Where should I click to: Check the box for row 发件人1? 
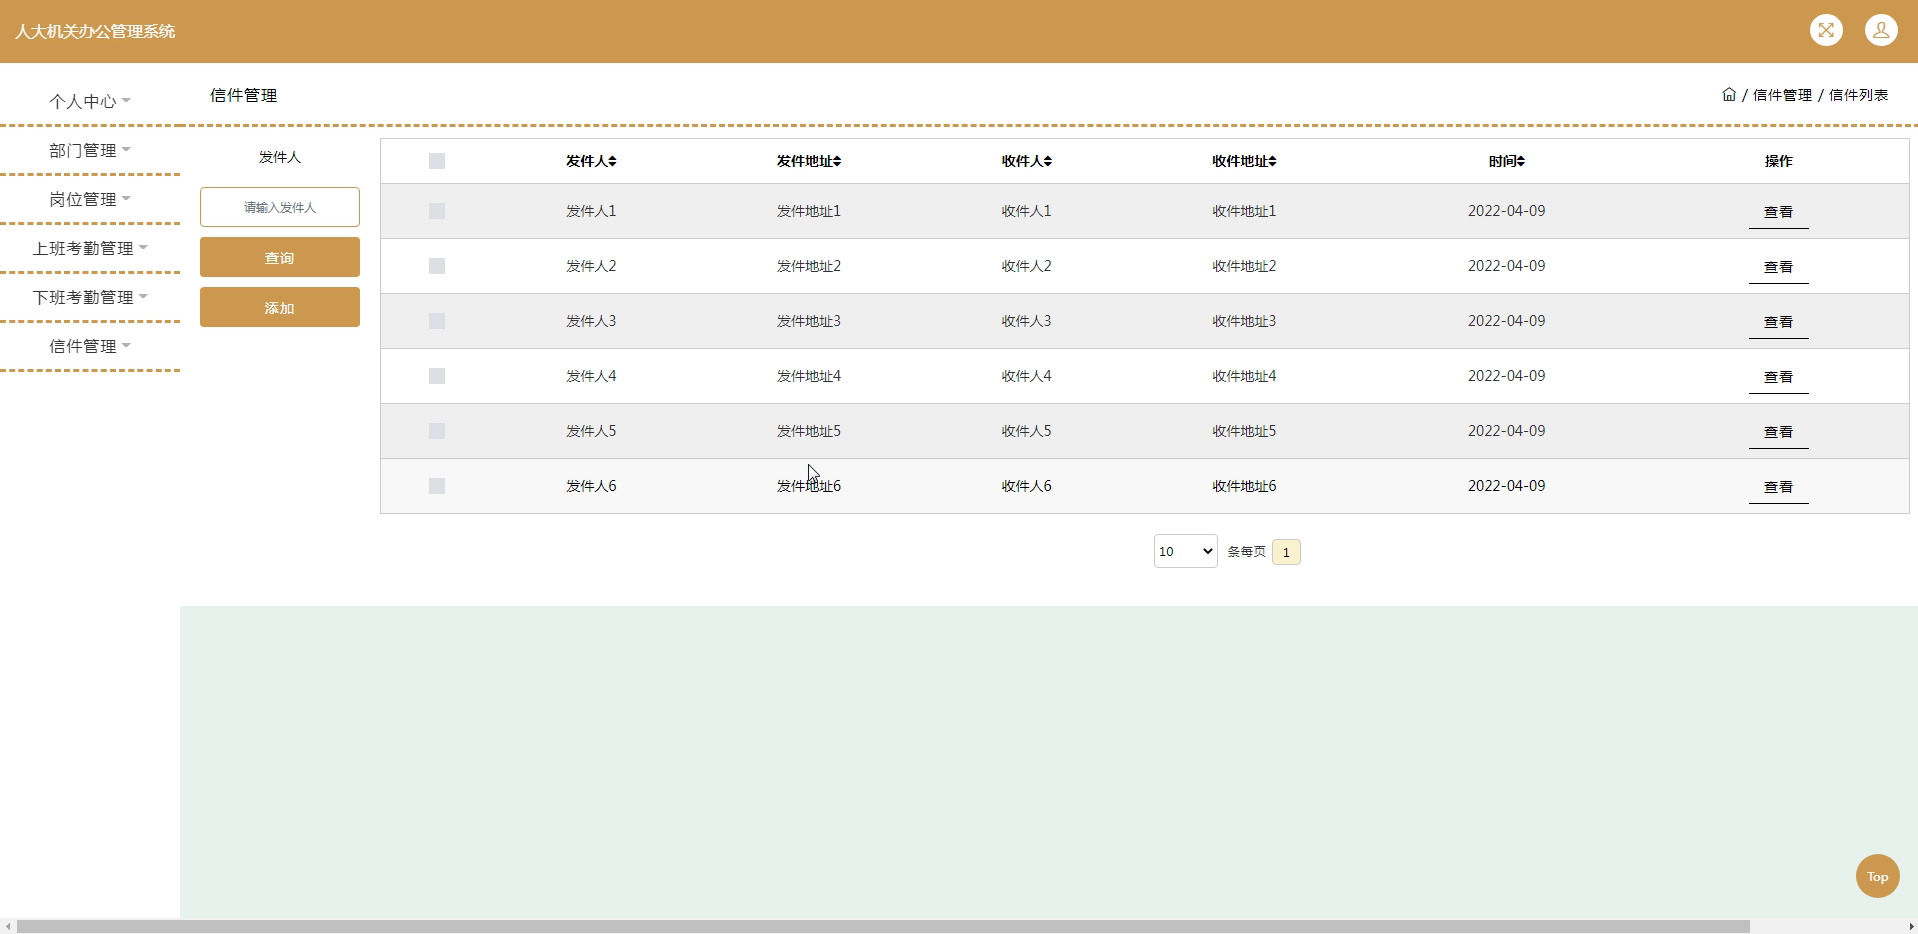point(437,211)
